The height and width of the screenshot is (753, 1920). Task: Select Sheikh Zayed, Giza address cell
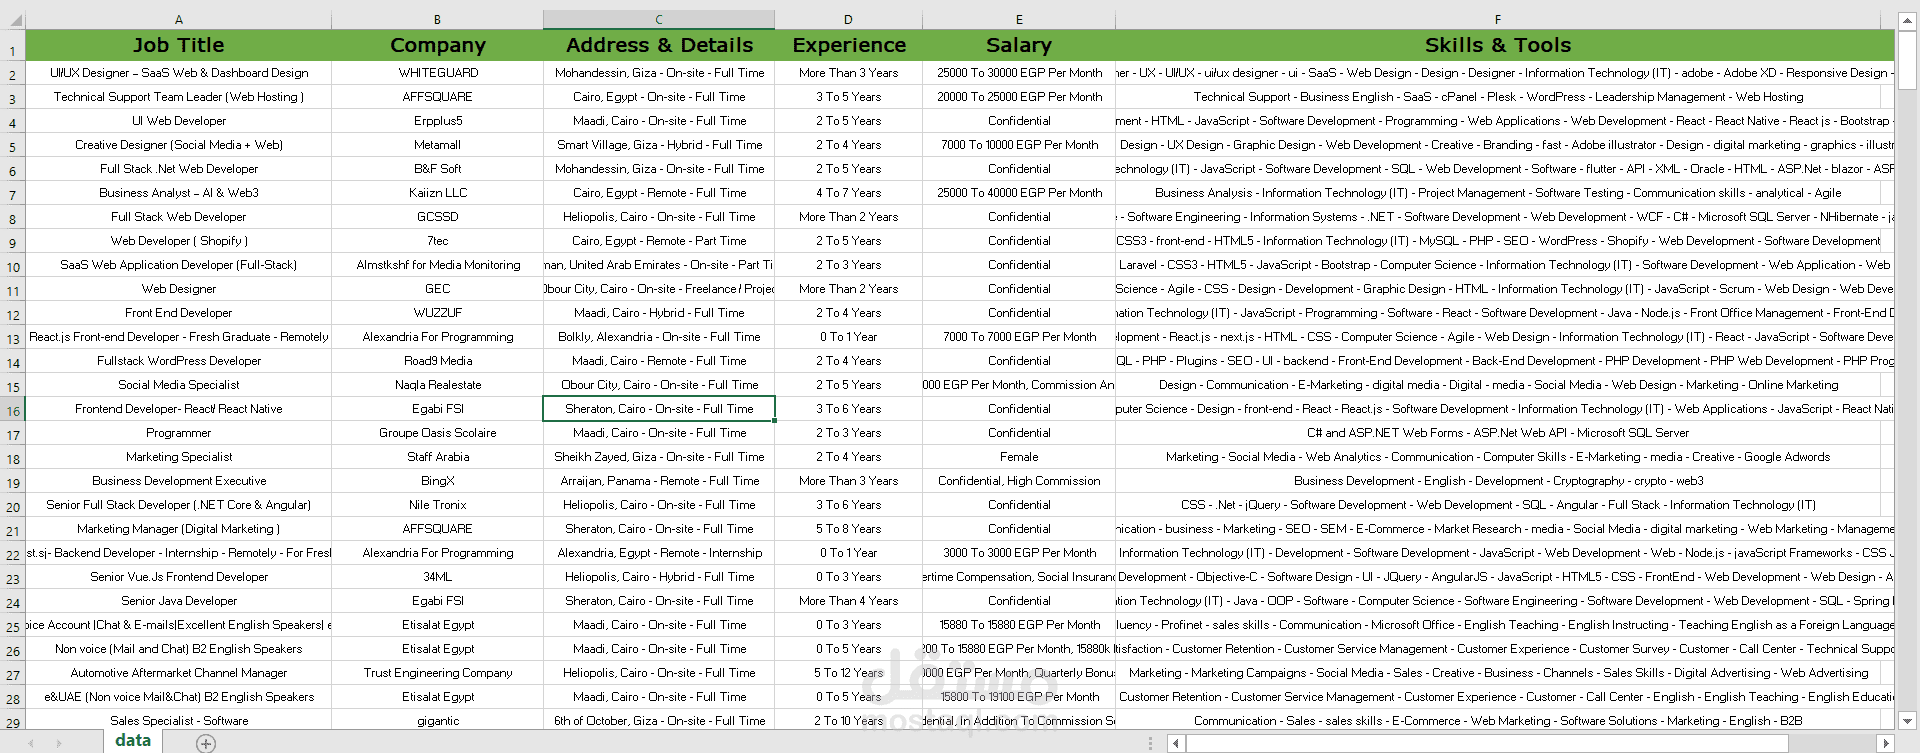pos(659,457)
